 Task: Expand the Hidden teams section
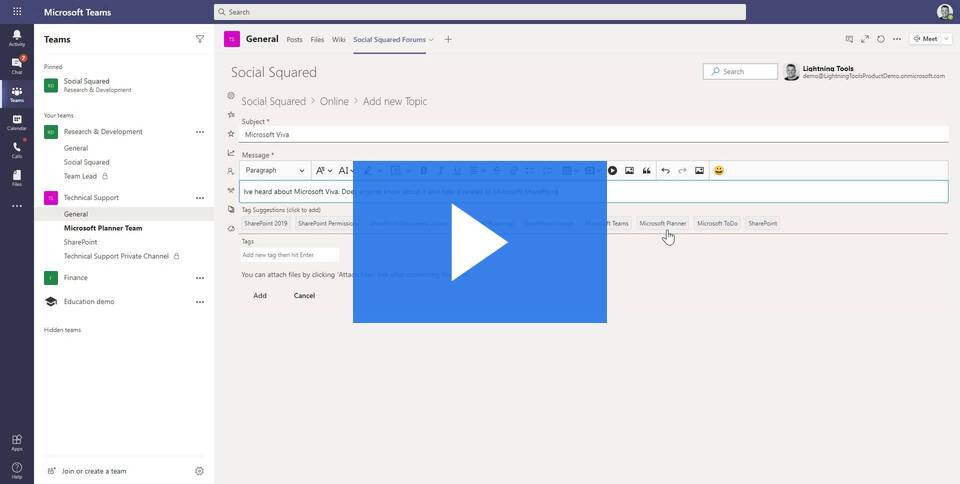tap(62, 330)
